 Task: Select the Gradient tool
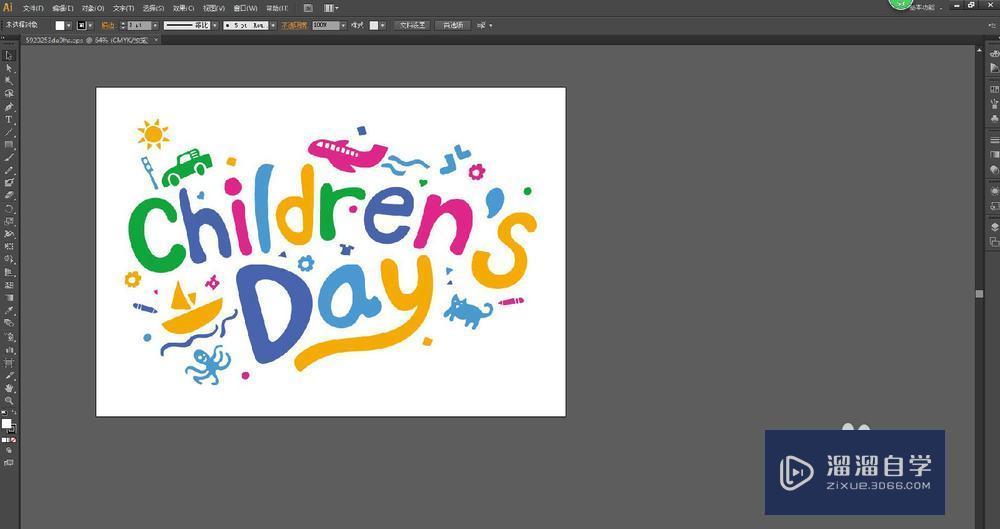coord(9,298)
